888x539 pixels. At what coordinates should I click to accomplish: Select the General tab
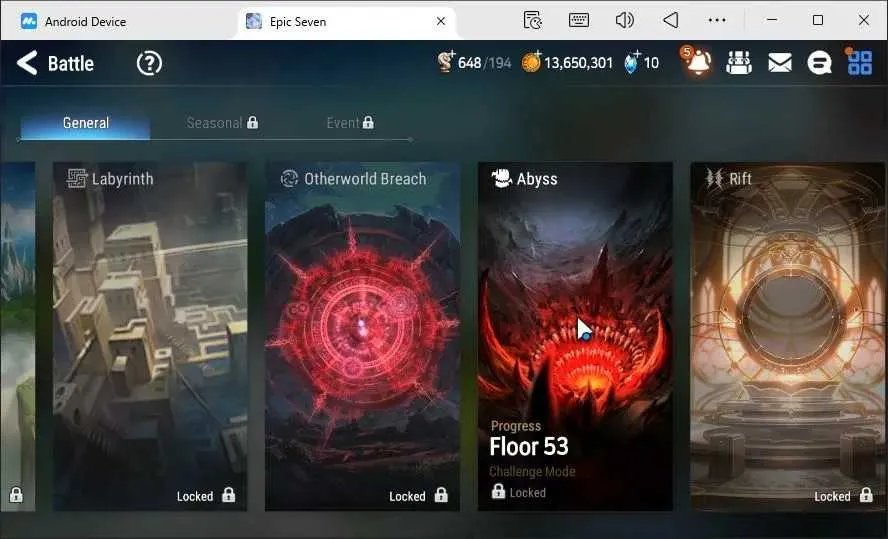pos(86,123)
